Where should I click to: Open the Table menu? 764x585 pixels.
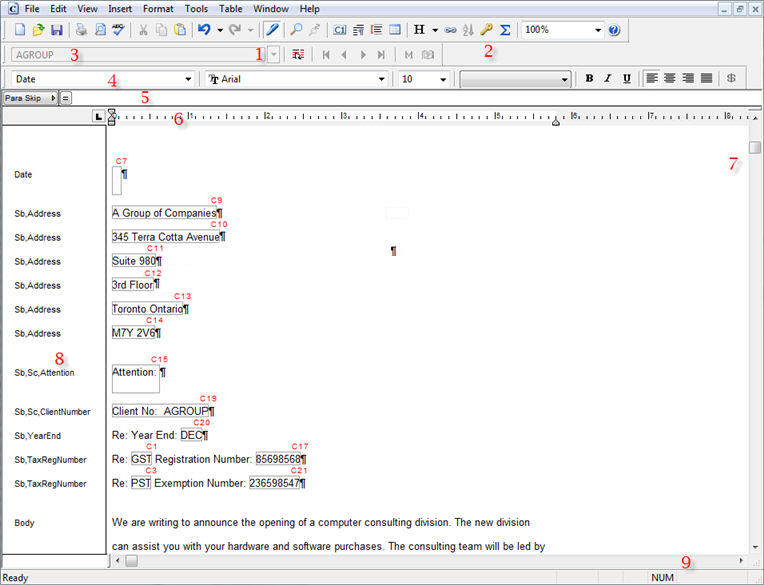point(230,8)
